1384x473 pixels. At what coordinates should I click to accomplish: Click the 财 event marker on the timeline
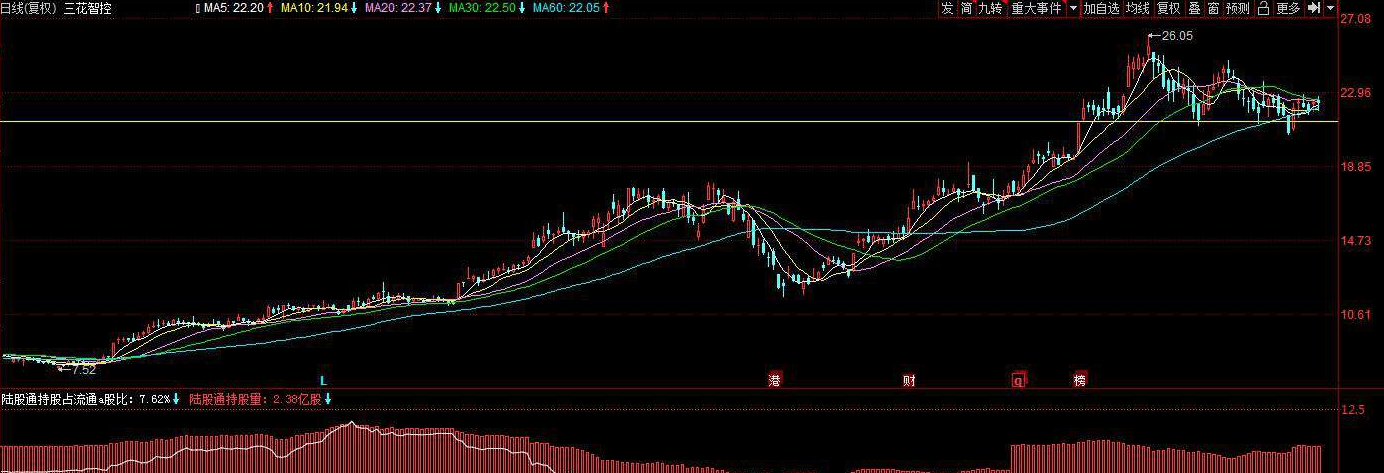click(908, 380)
